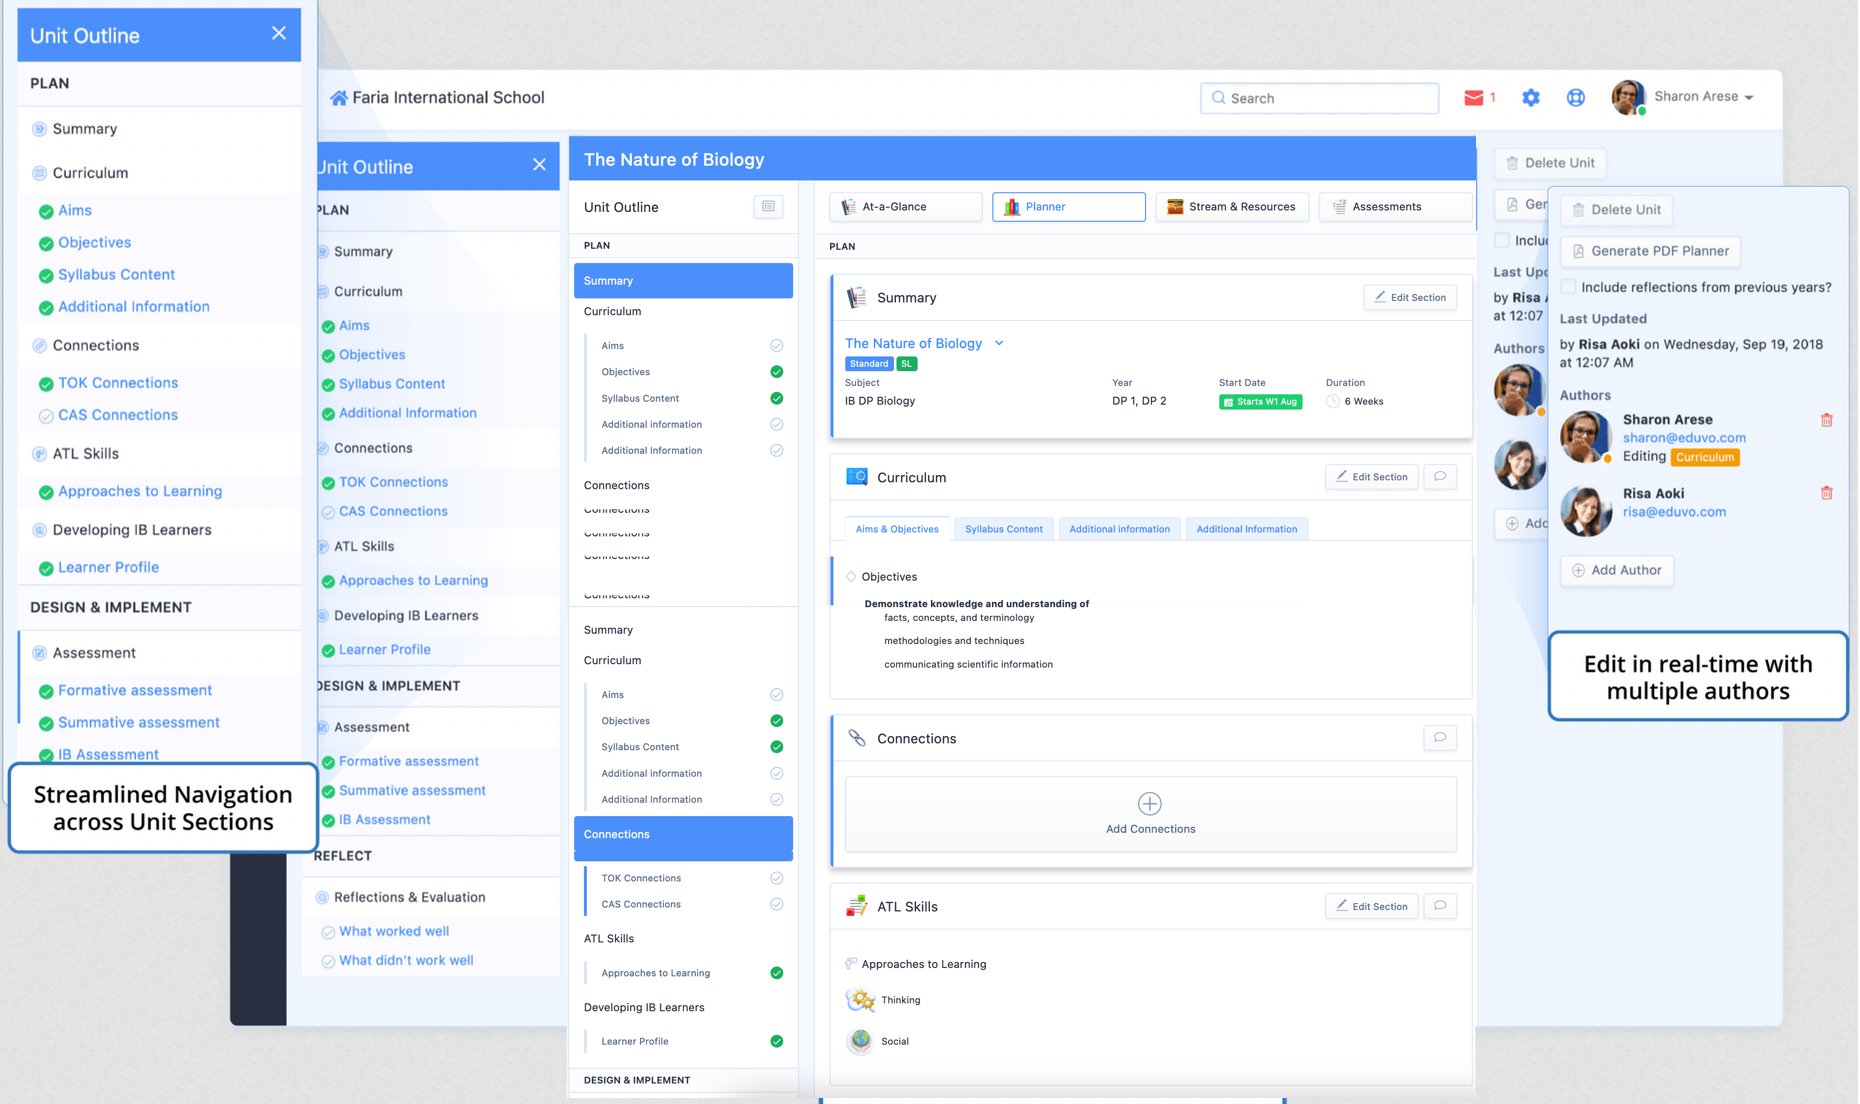
Task: Open the mail notifications envelope icon
Action: point(1473,97)
